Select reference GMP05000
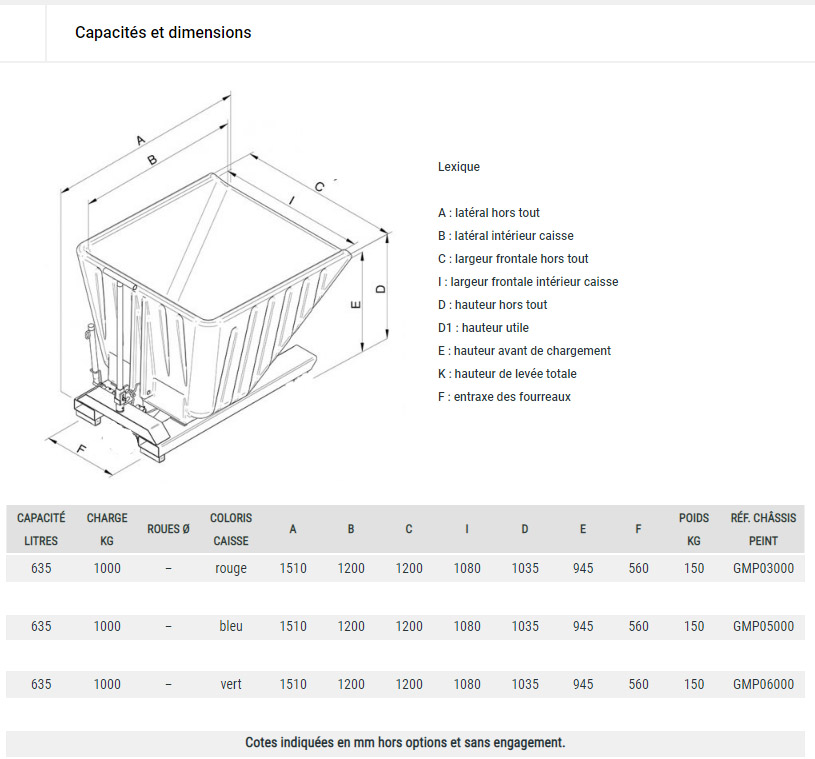815x759 pixels. coord(763,626)
